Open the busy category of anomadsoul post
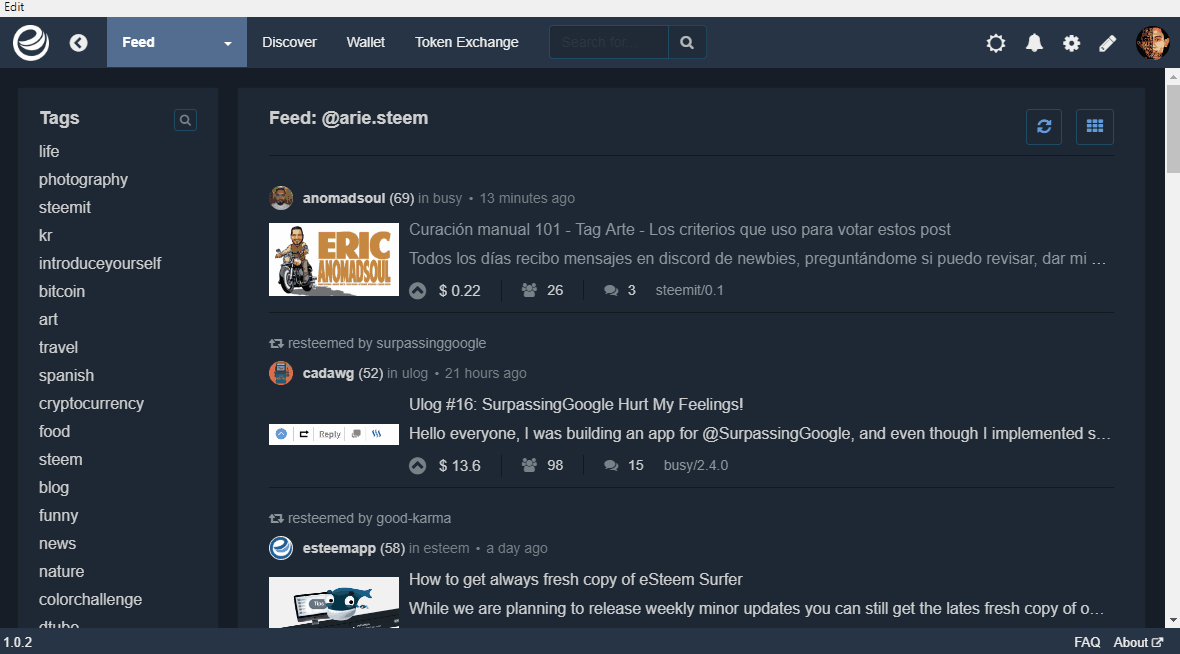 pos(447,198)
